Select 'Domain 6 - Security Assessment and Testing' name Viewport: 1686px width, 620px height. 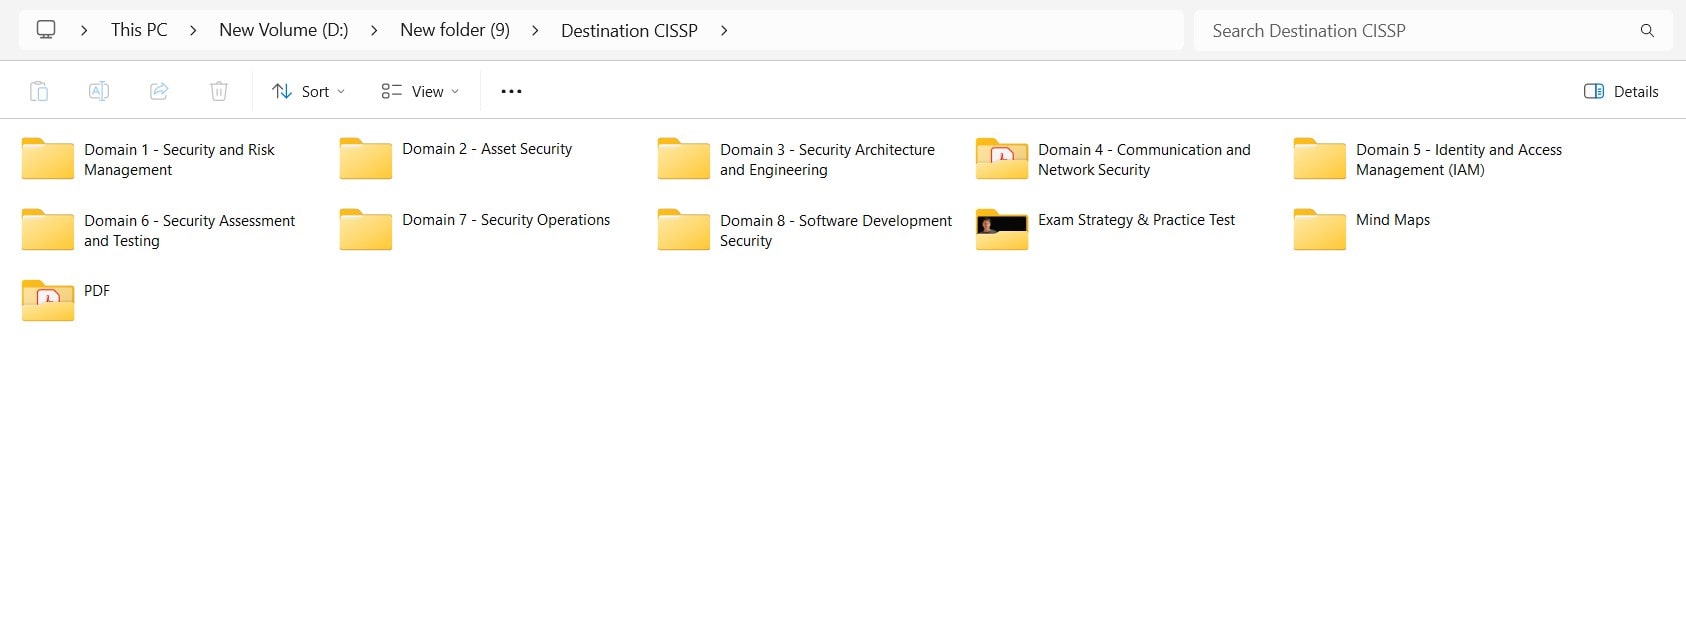click(x=189, y=231)
